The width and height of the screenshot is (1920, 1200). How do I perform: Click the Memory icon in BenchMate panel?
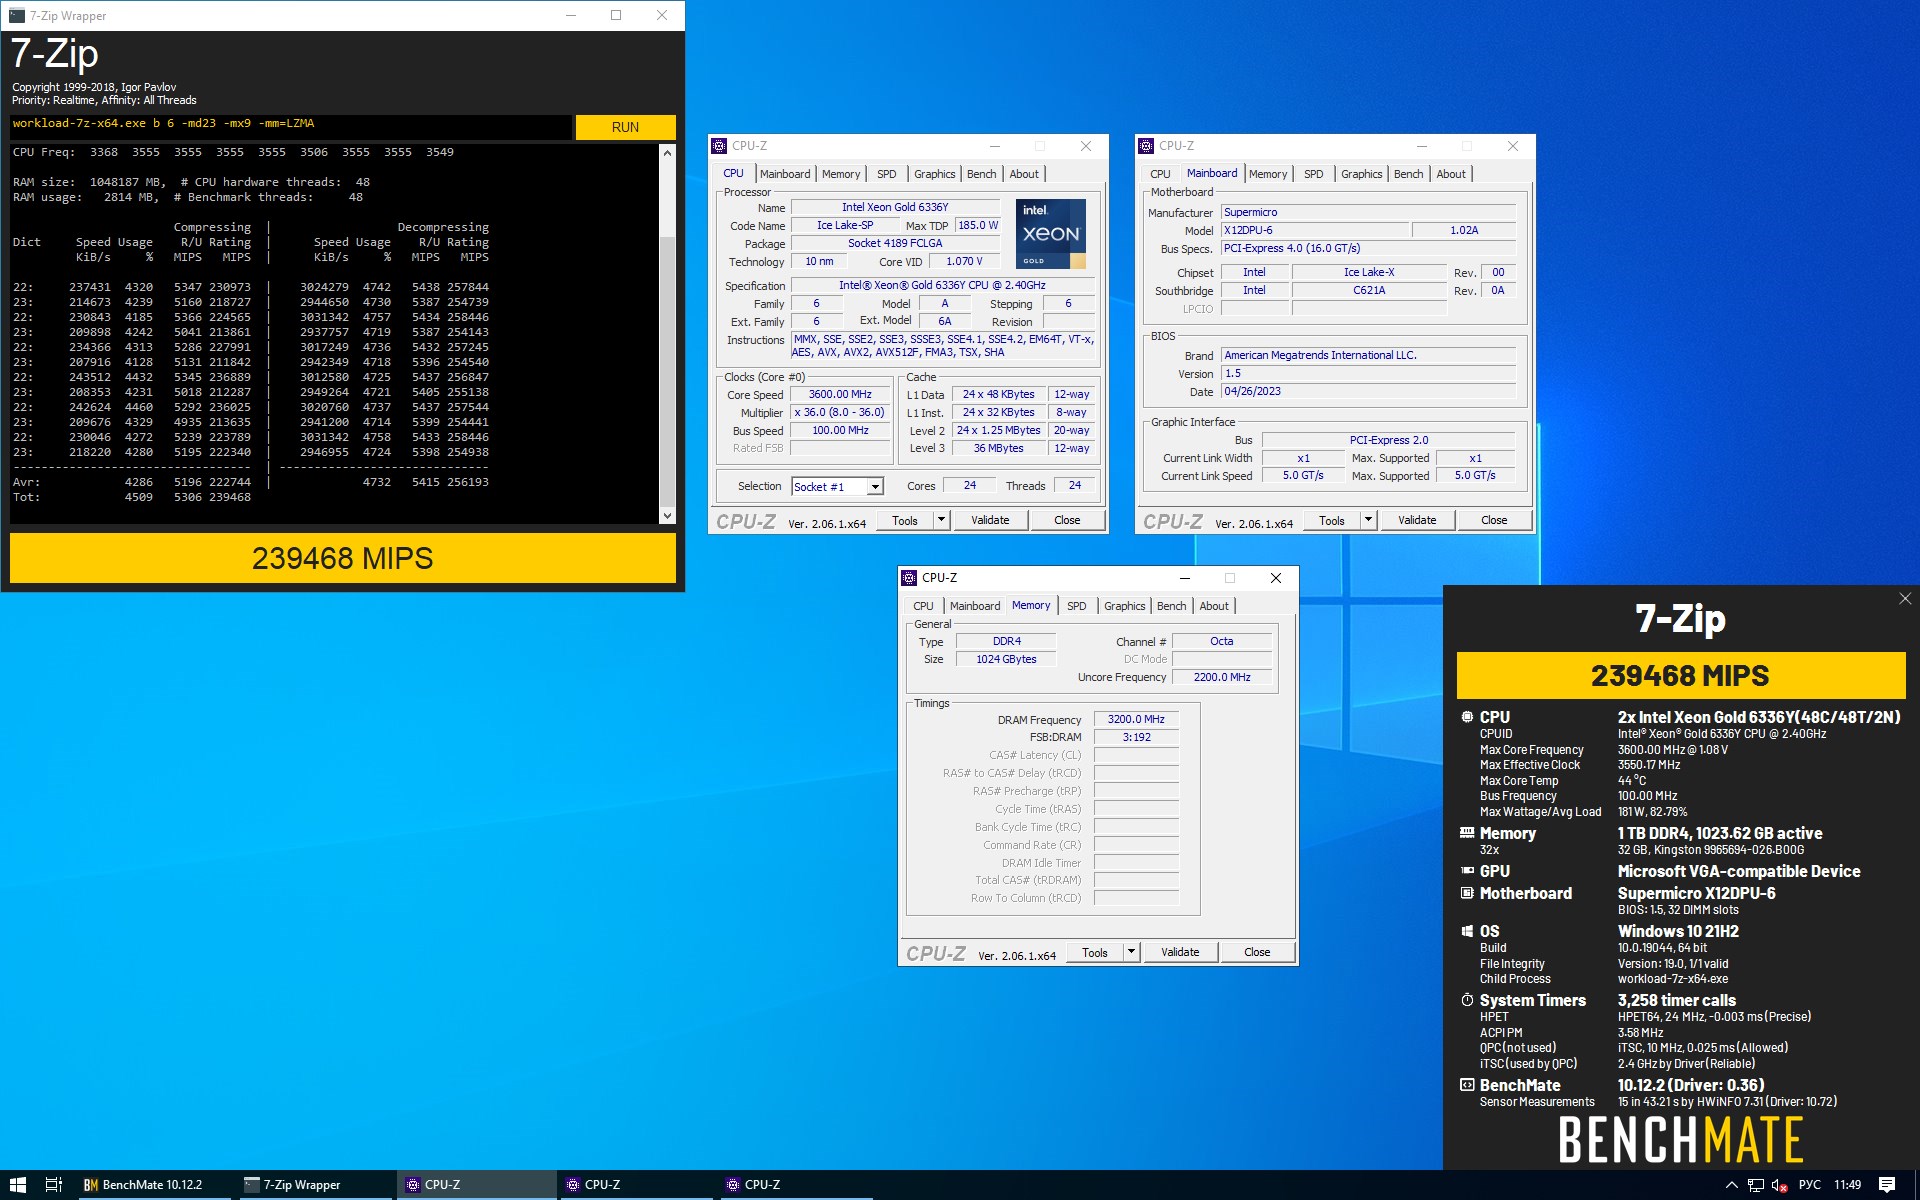(x=1467, y=833)
